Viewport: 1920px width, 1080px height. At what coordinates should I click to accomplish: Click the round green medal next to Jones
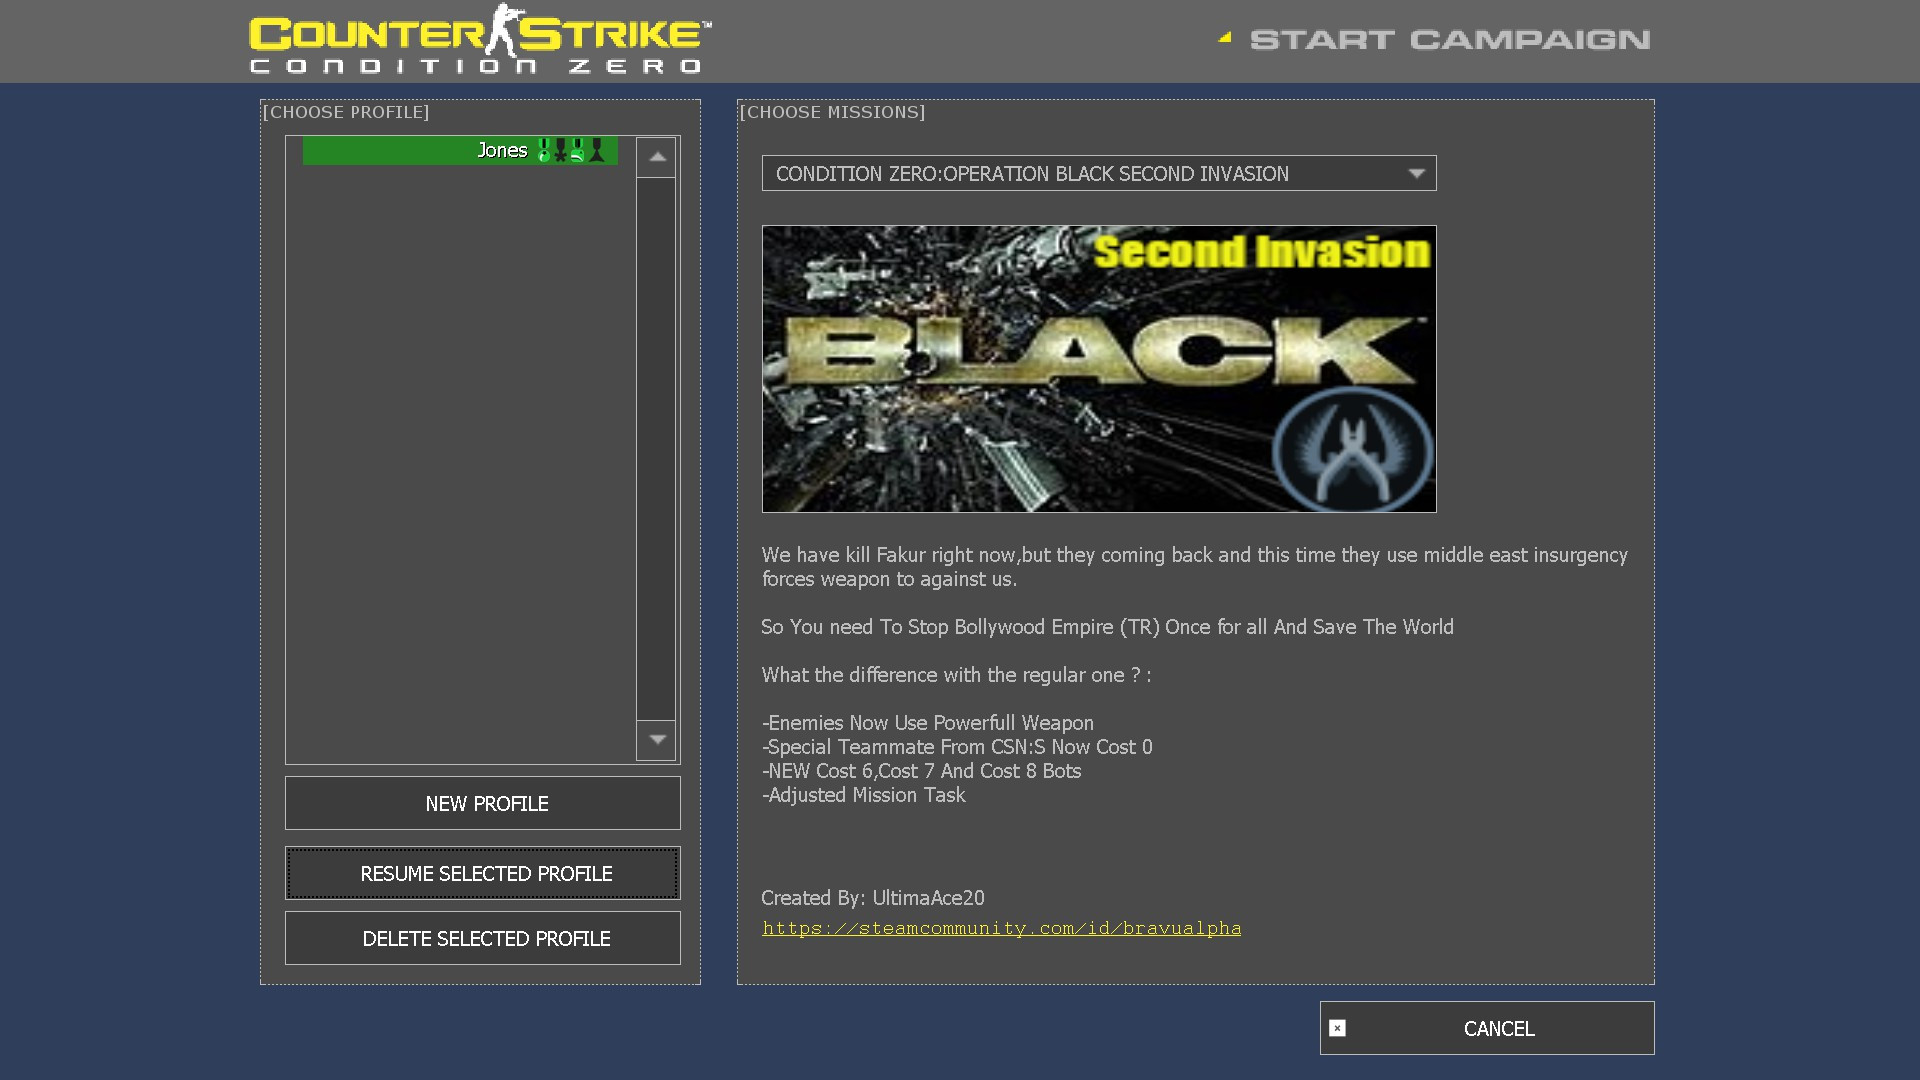(x=544, y=150)
